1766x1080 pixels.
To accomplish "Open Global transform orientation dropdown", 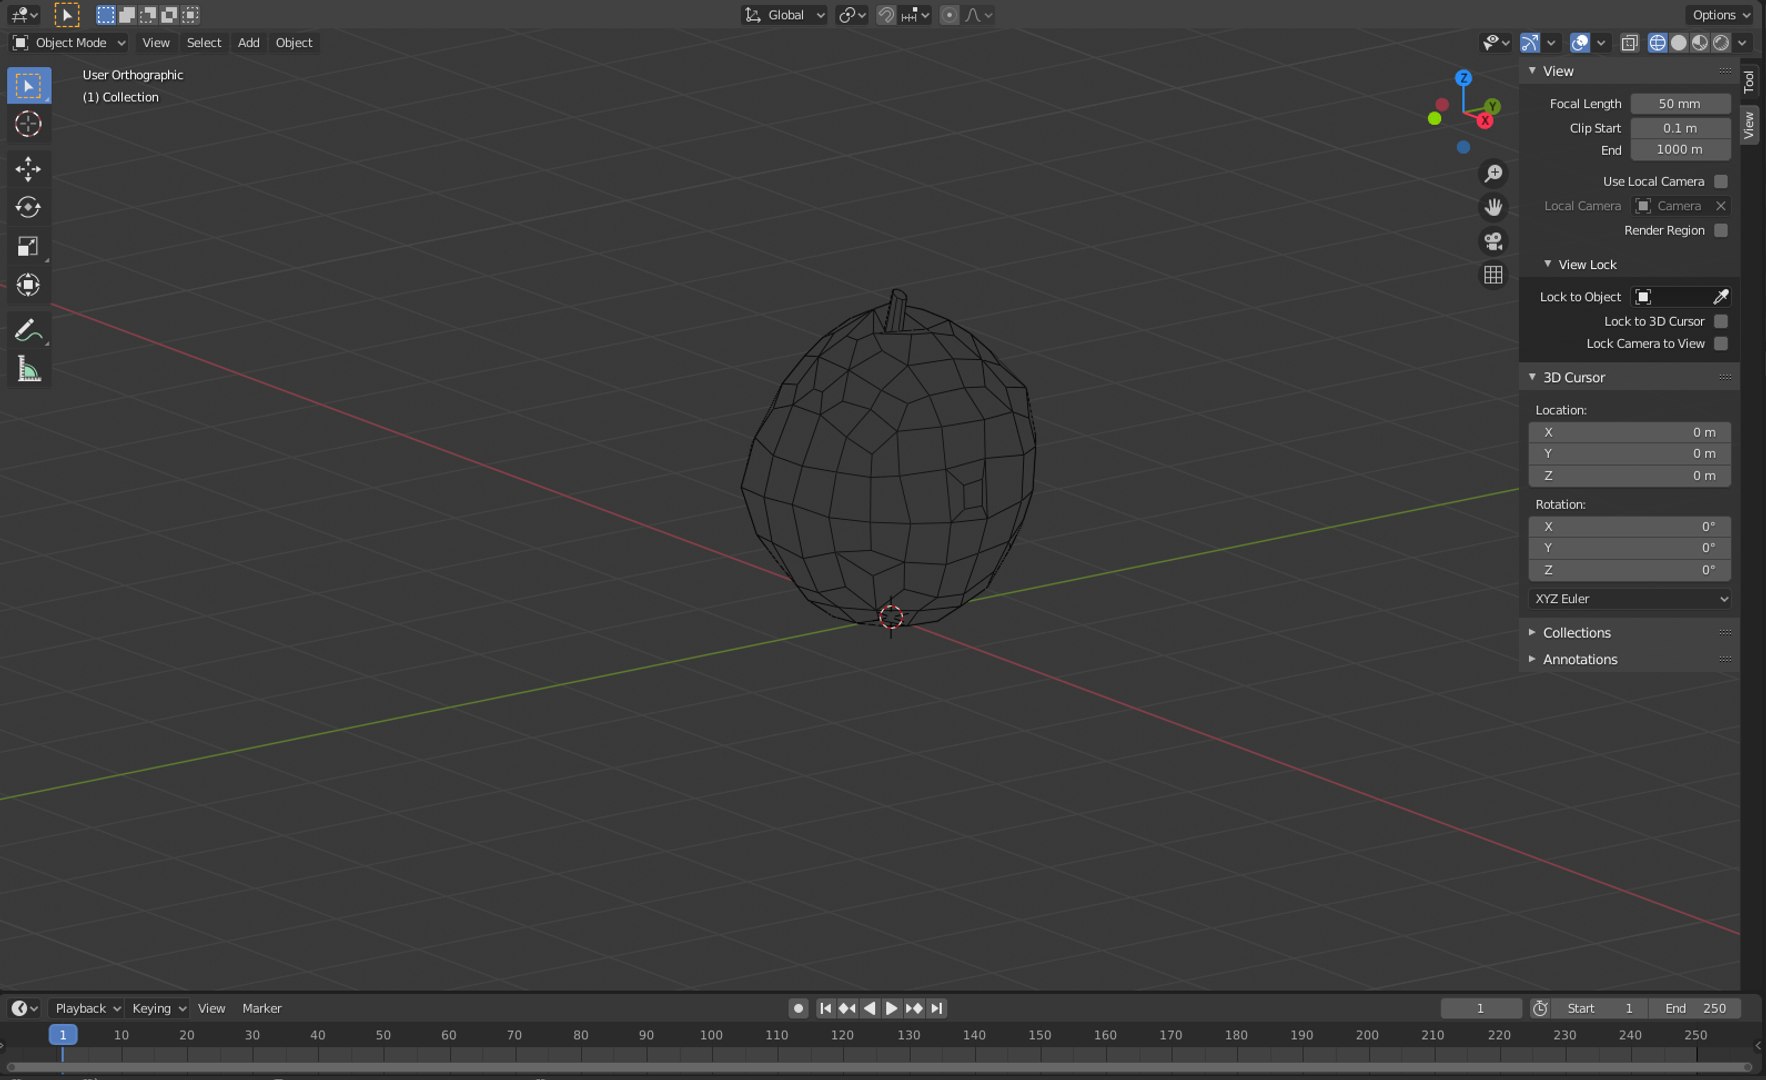I will click(785, 15).
